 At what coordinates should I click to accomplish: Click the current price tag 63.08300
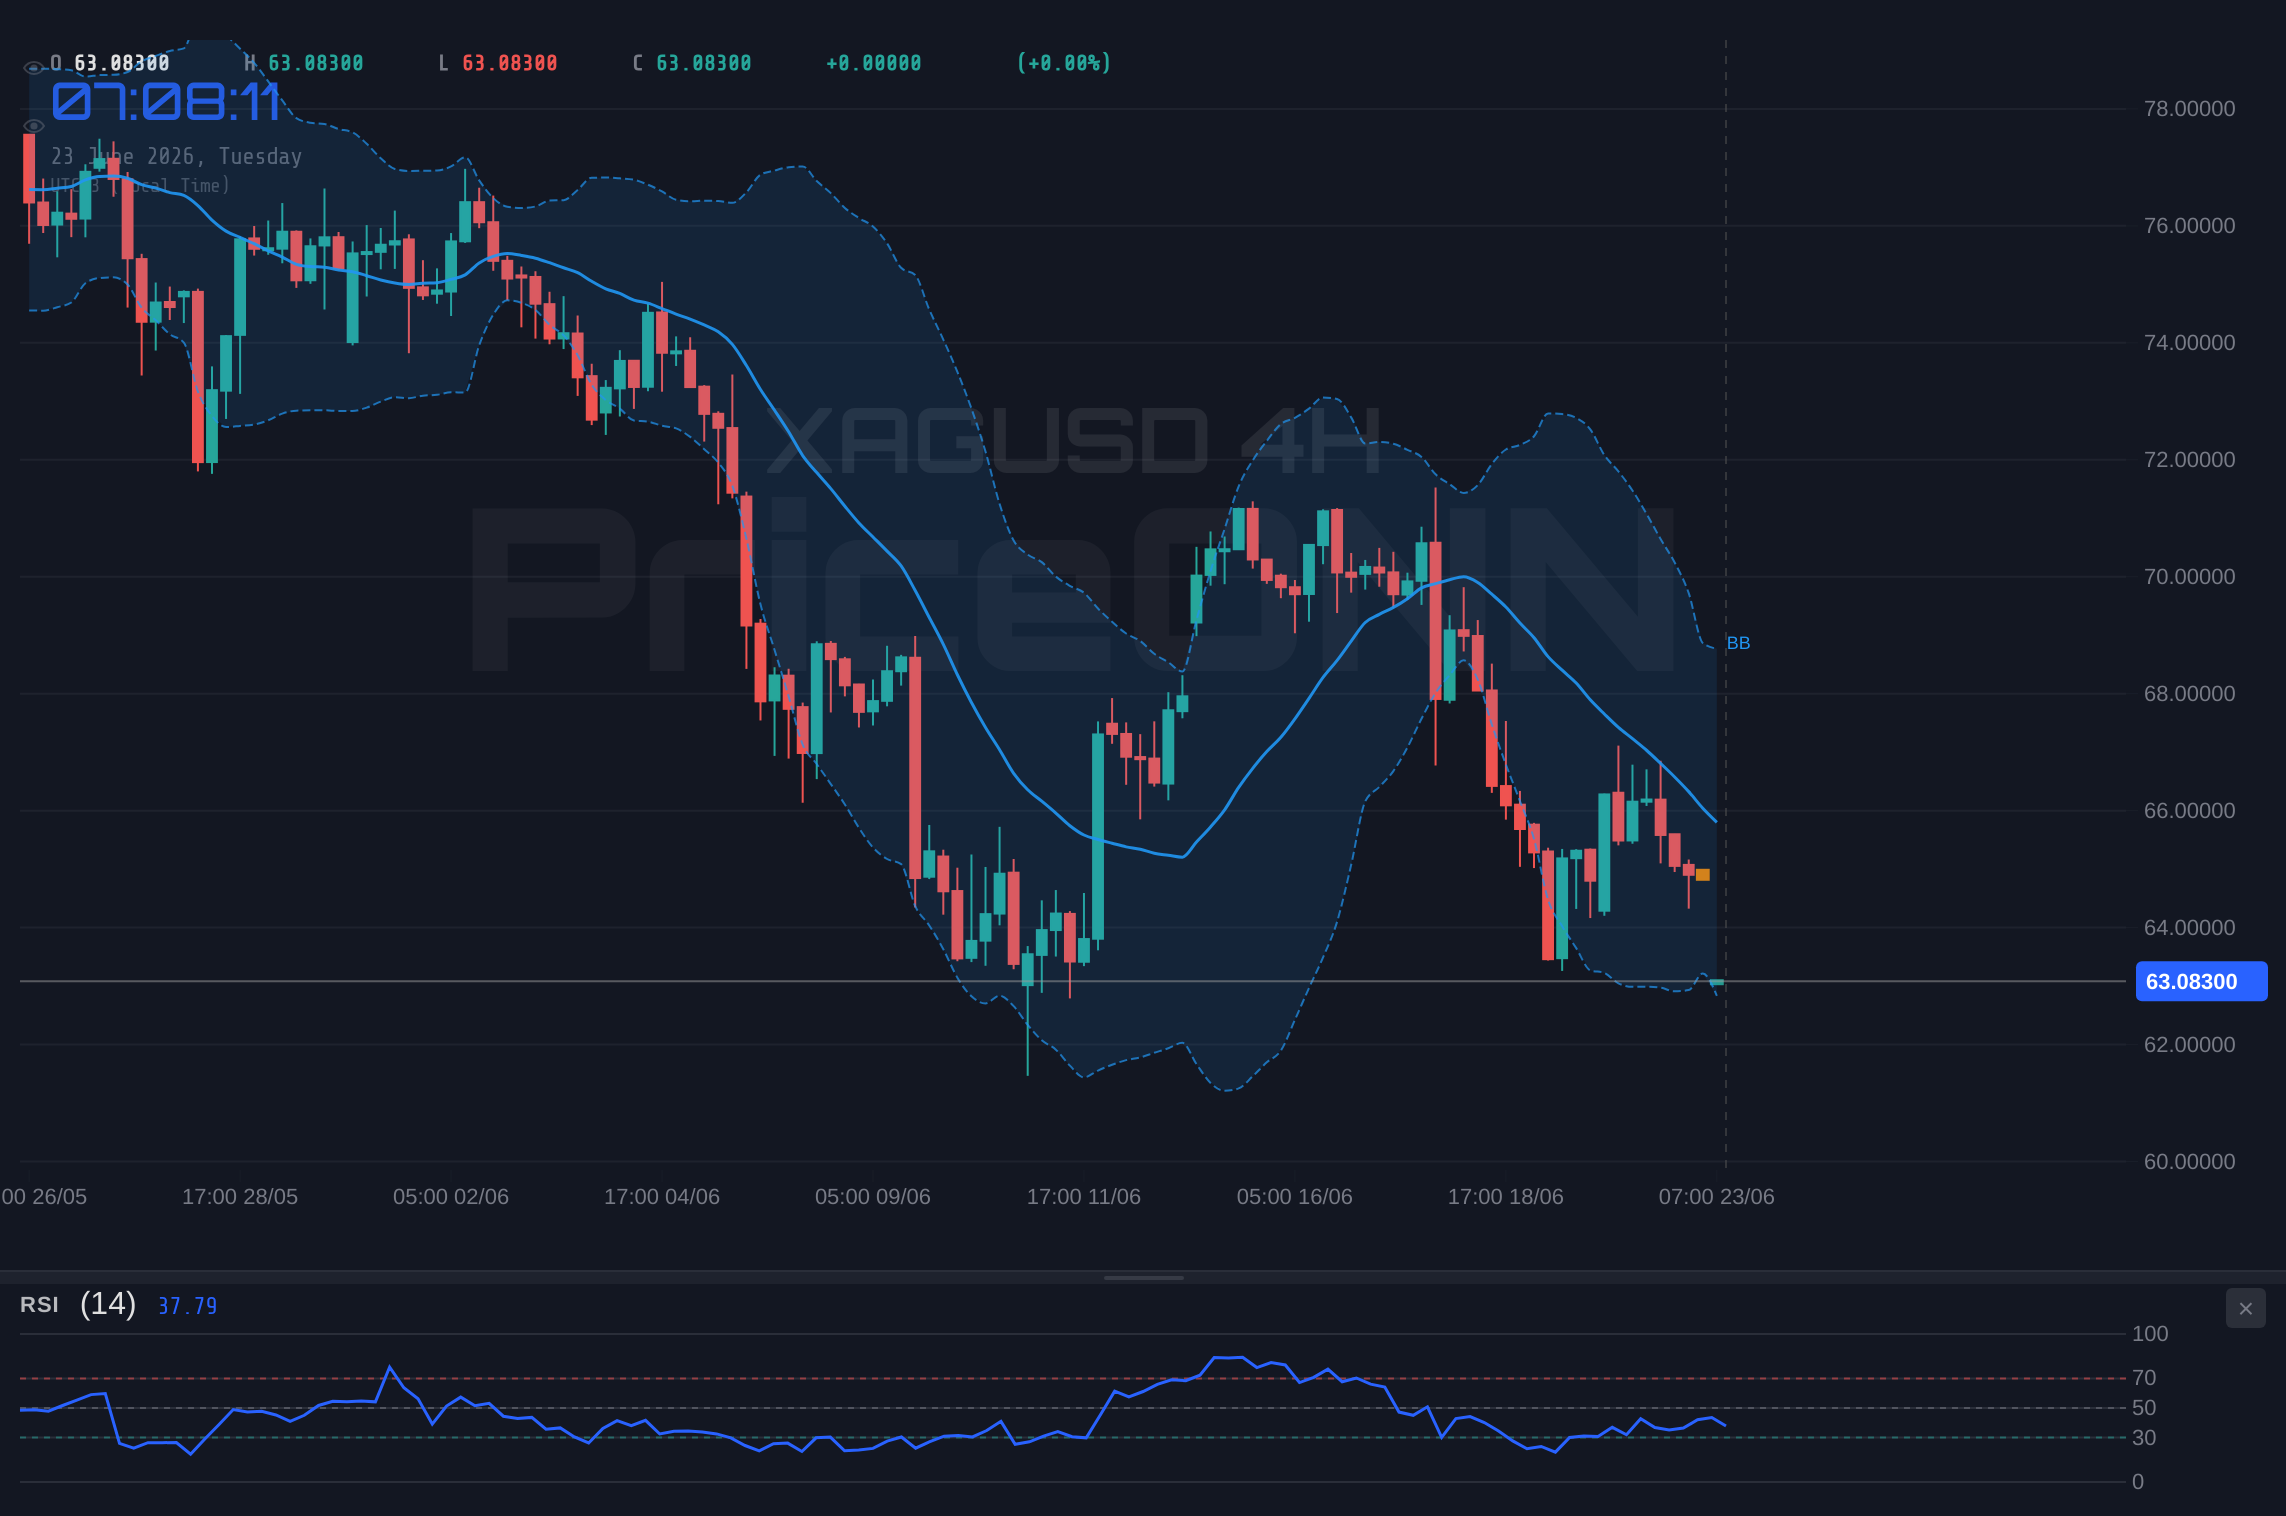click(2201, 981)
